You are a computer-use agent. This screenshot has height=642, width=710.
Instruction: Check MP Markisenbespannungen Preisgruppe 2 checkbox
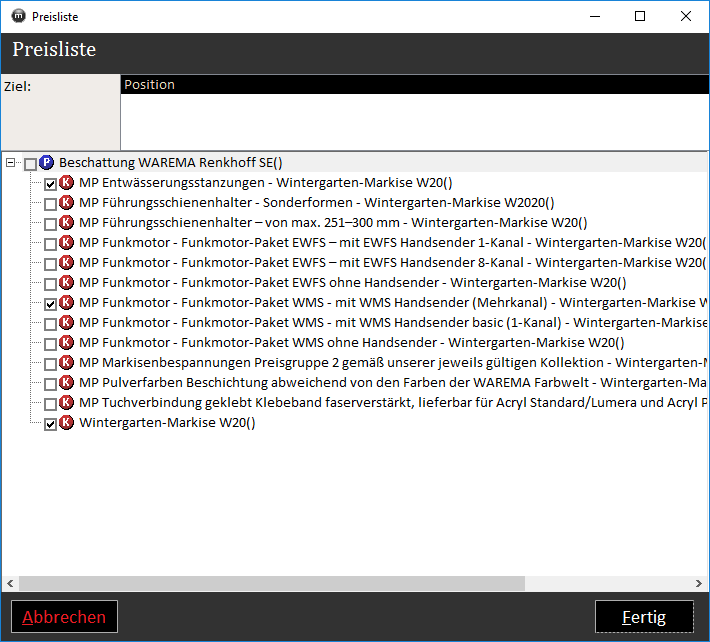pos(50,364)
